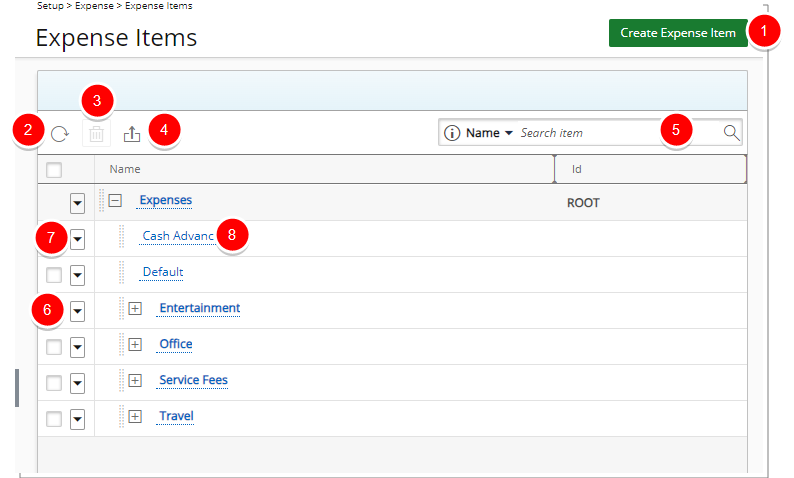Expand the Service Fees tree node
The height and width of the screenshot is (478, 794).
point(135,380)
